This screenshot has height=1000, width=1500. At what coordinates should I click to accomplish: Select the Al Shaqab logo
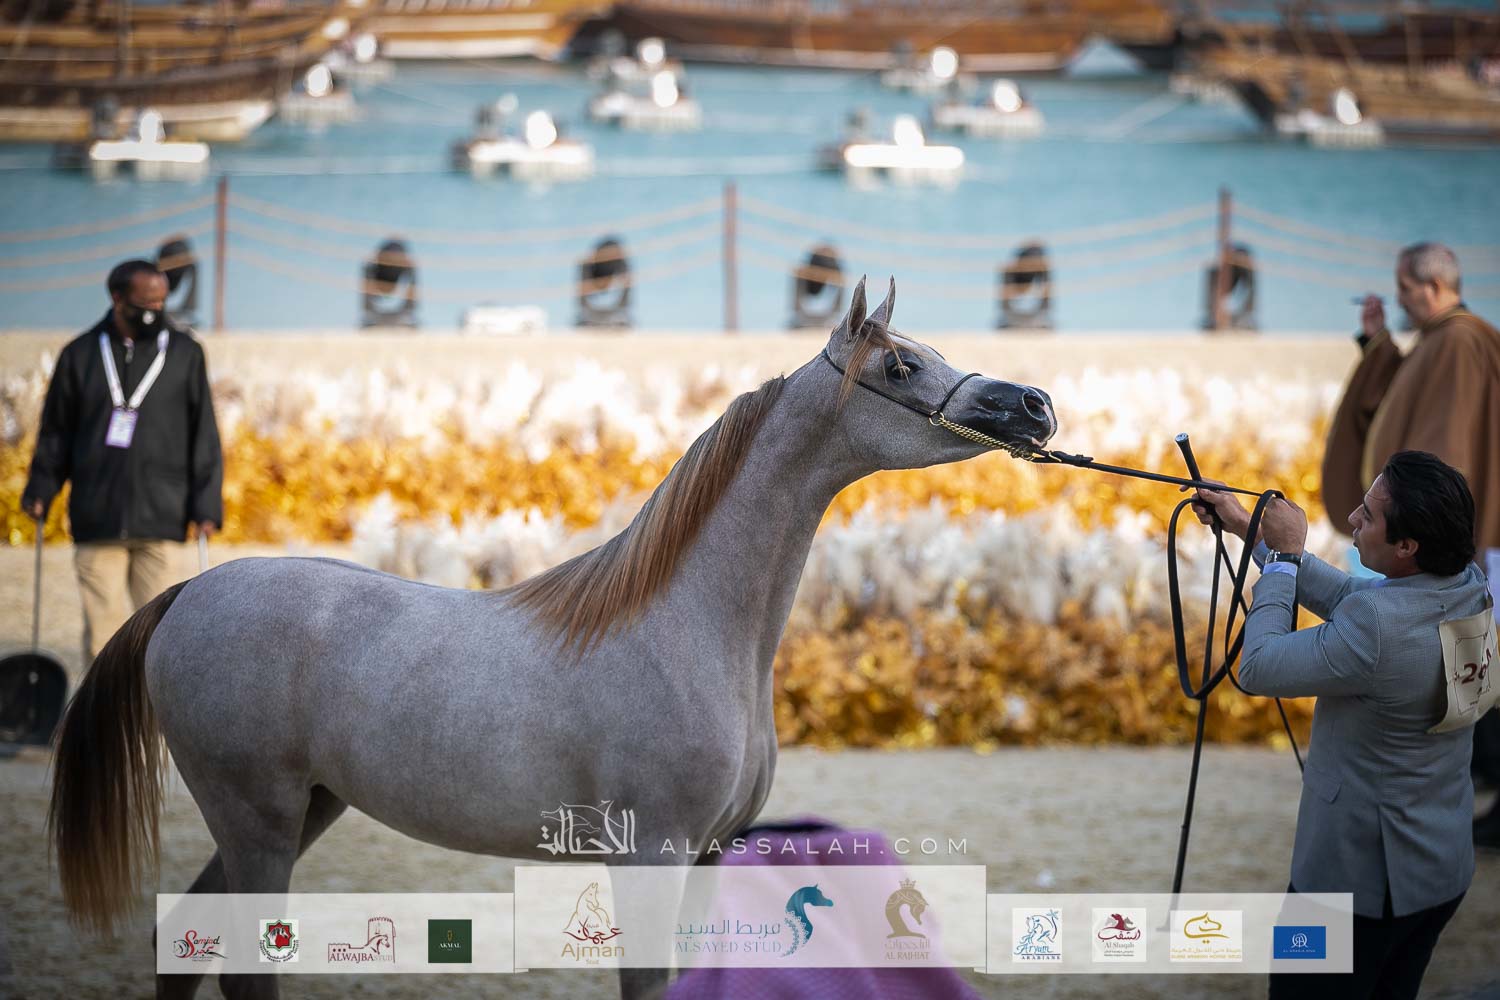point(1119,934)
